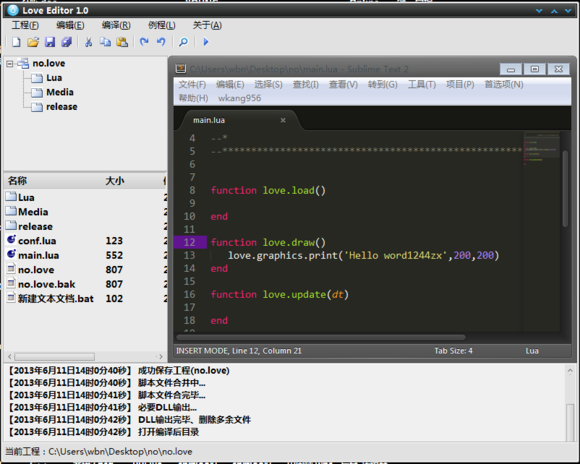580x464 pixels.
Task: Click the Run play toolbar icon
Action: 206,42
